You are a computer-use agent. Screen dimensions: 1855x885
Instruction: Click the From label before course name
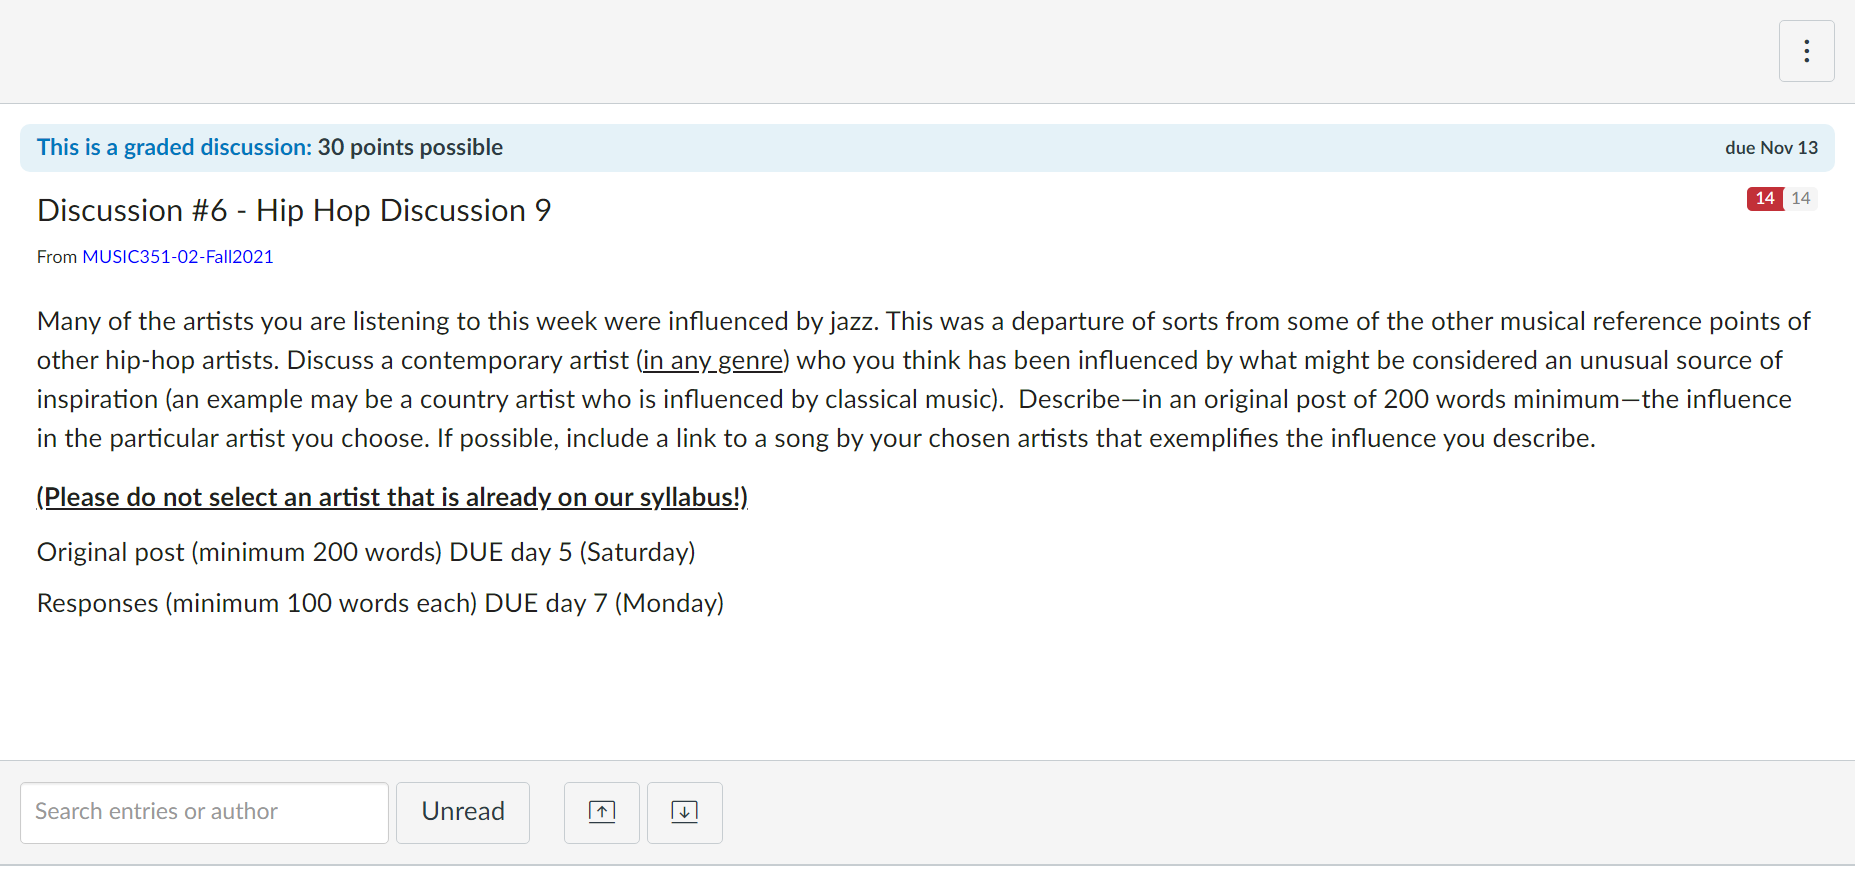point(57,256)
